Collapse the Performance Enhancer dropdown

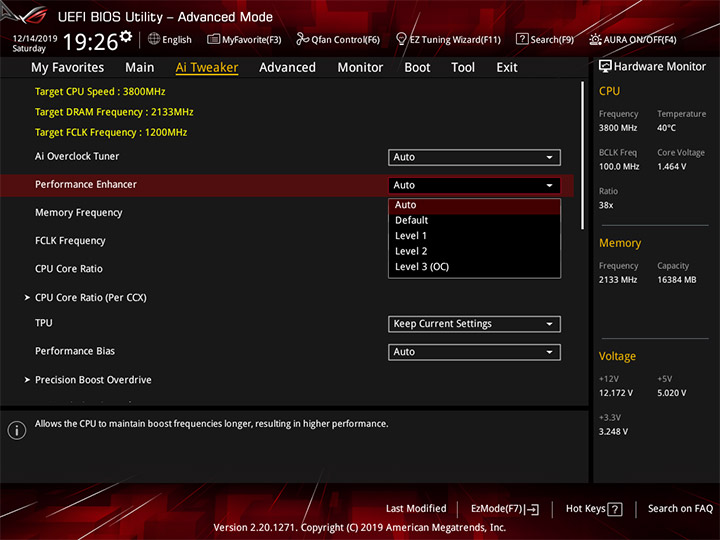point(474,186)
